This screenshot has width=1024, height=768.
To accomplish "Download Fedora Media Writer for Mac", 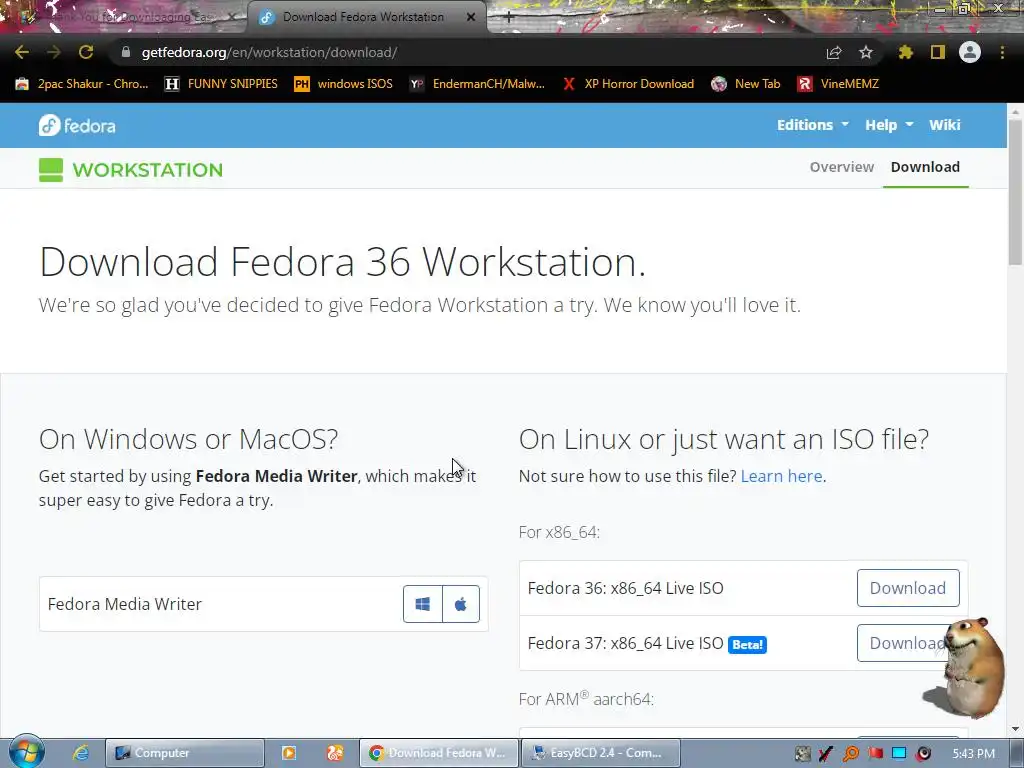I will 461,604.
